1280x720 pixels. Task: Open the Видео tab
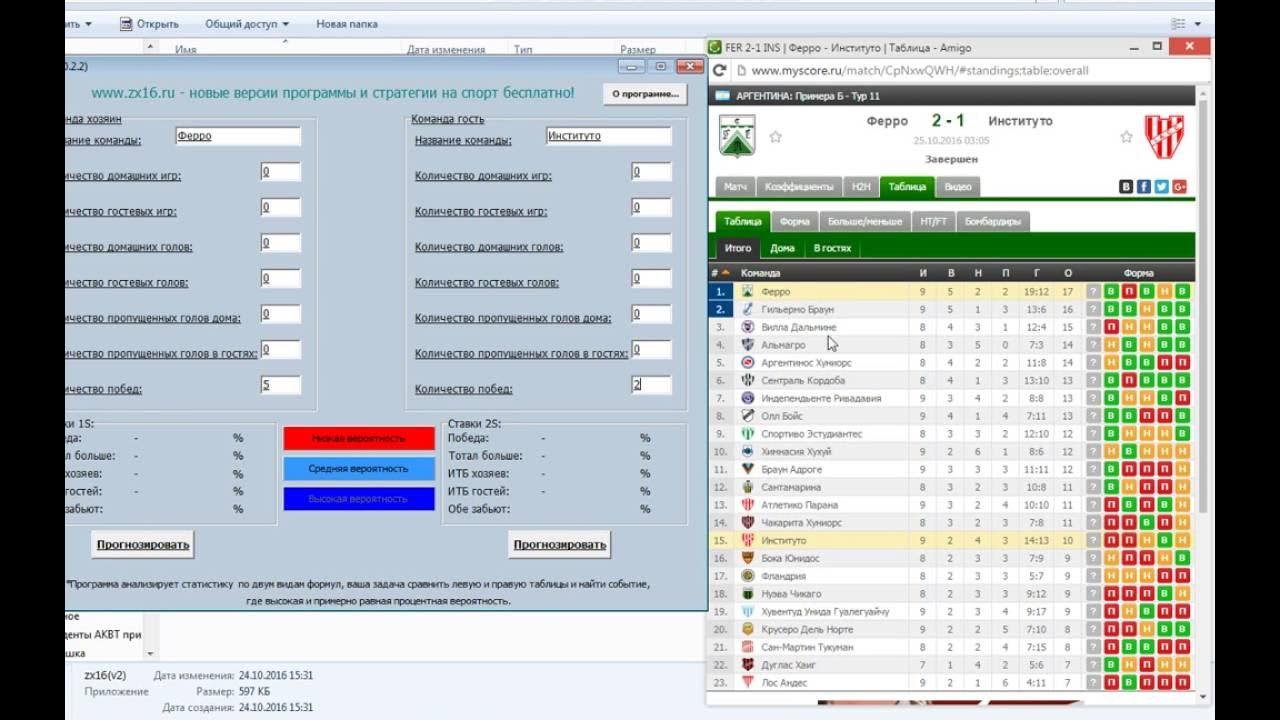[957, 187]
